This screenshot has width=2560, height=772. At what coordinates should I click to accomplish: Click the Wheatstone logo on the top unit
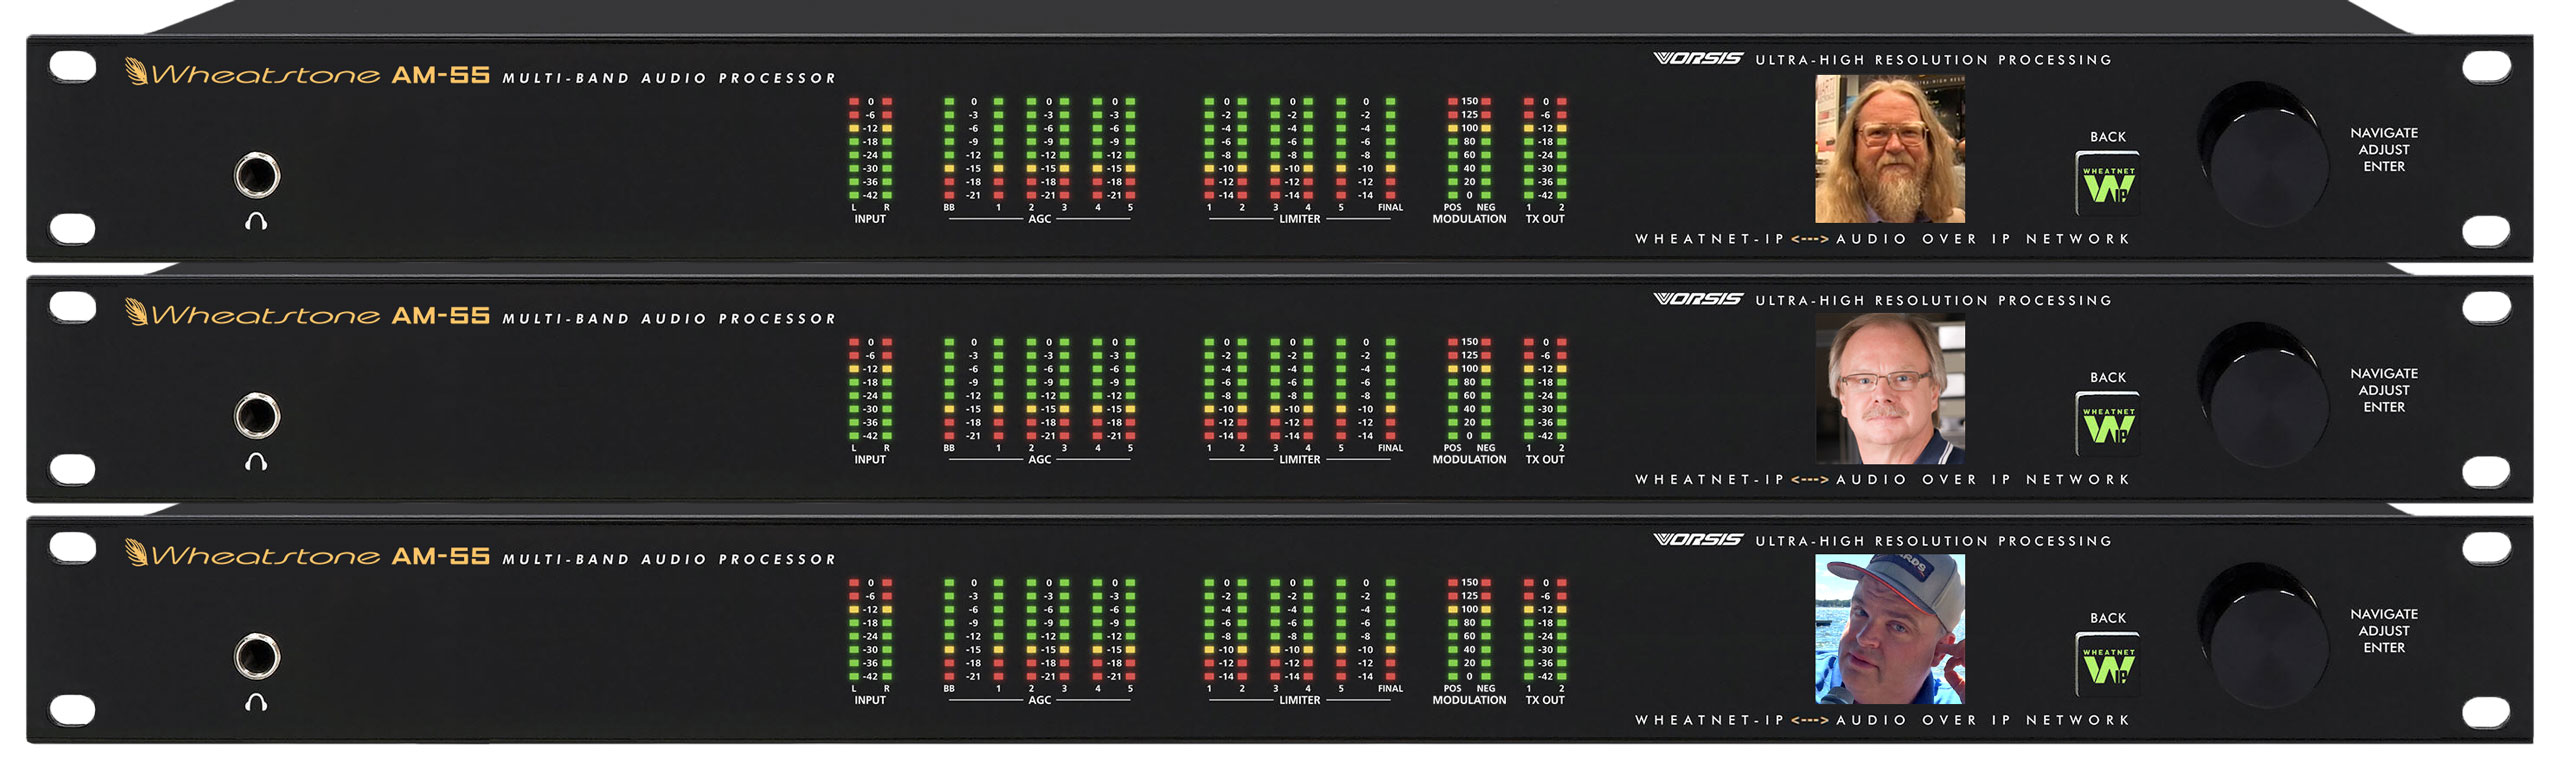pyautogui.click(x=252, y=73)
